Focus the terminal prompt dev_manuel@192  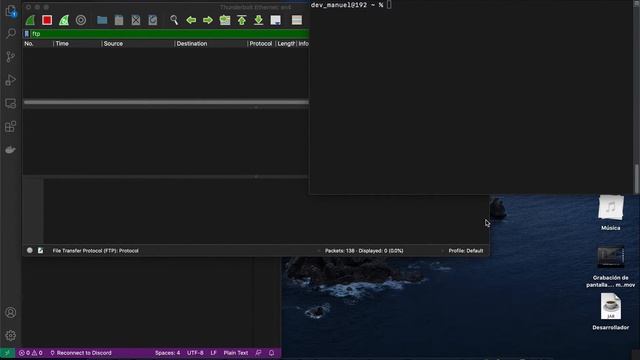[x=347, y=5]
